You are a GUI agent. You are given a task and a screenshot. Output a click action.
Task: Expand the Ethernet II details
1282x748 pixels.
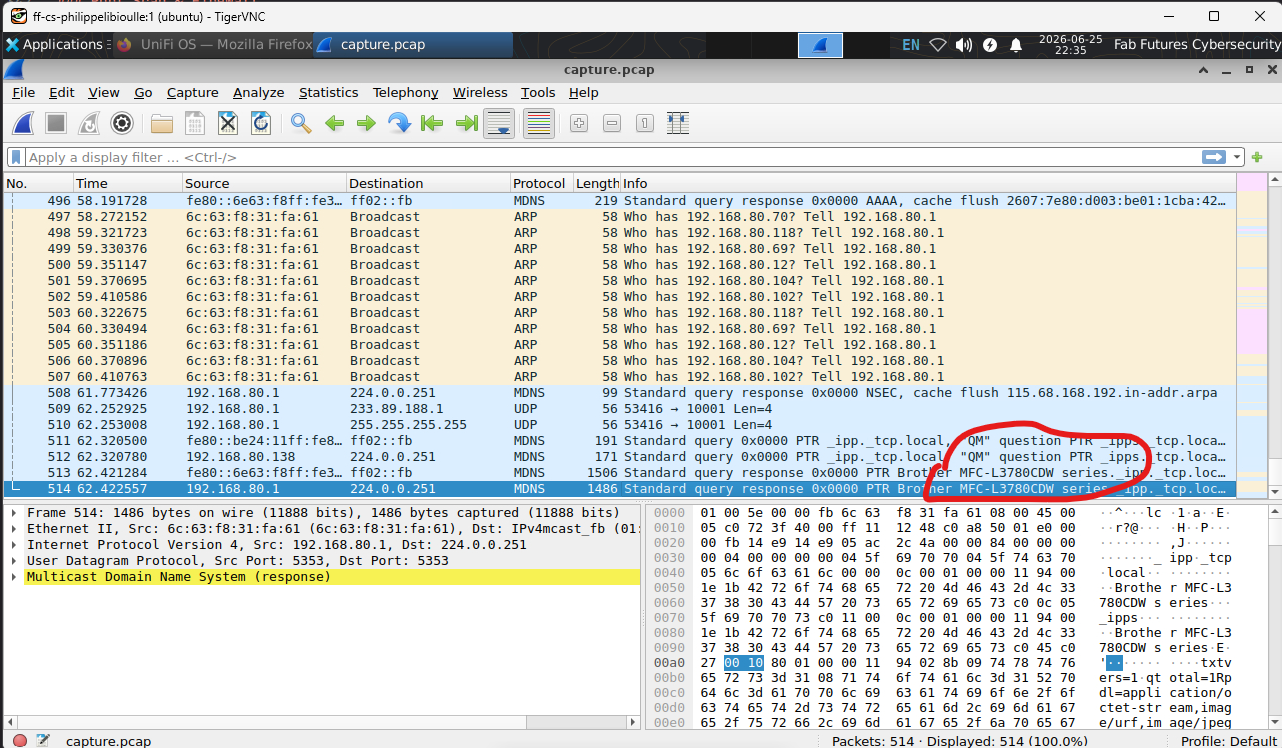pyautogui.click(x=14, y=529)
